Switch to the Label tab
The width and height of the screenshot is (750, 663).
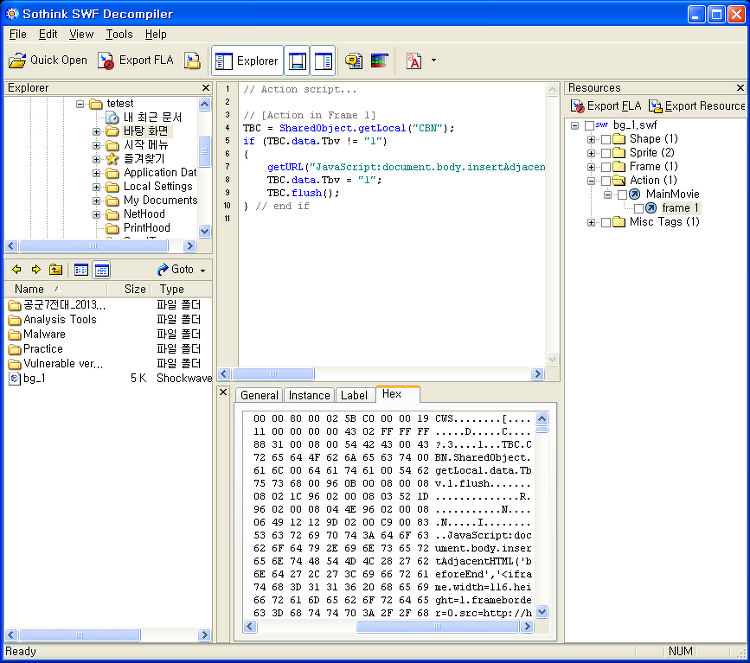tap(354, 396)
